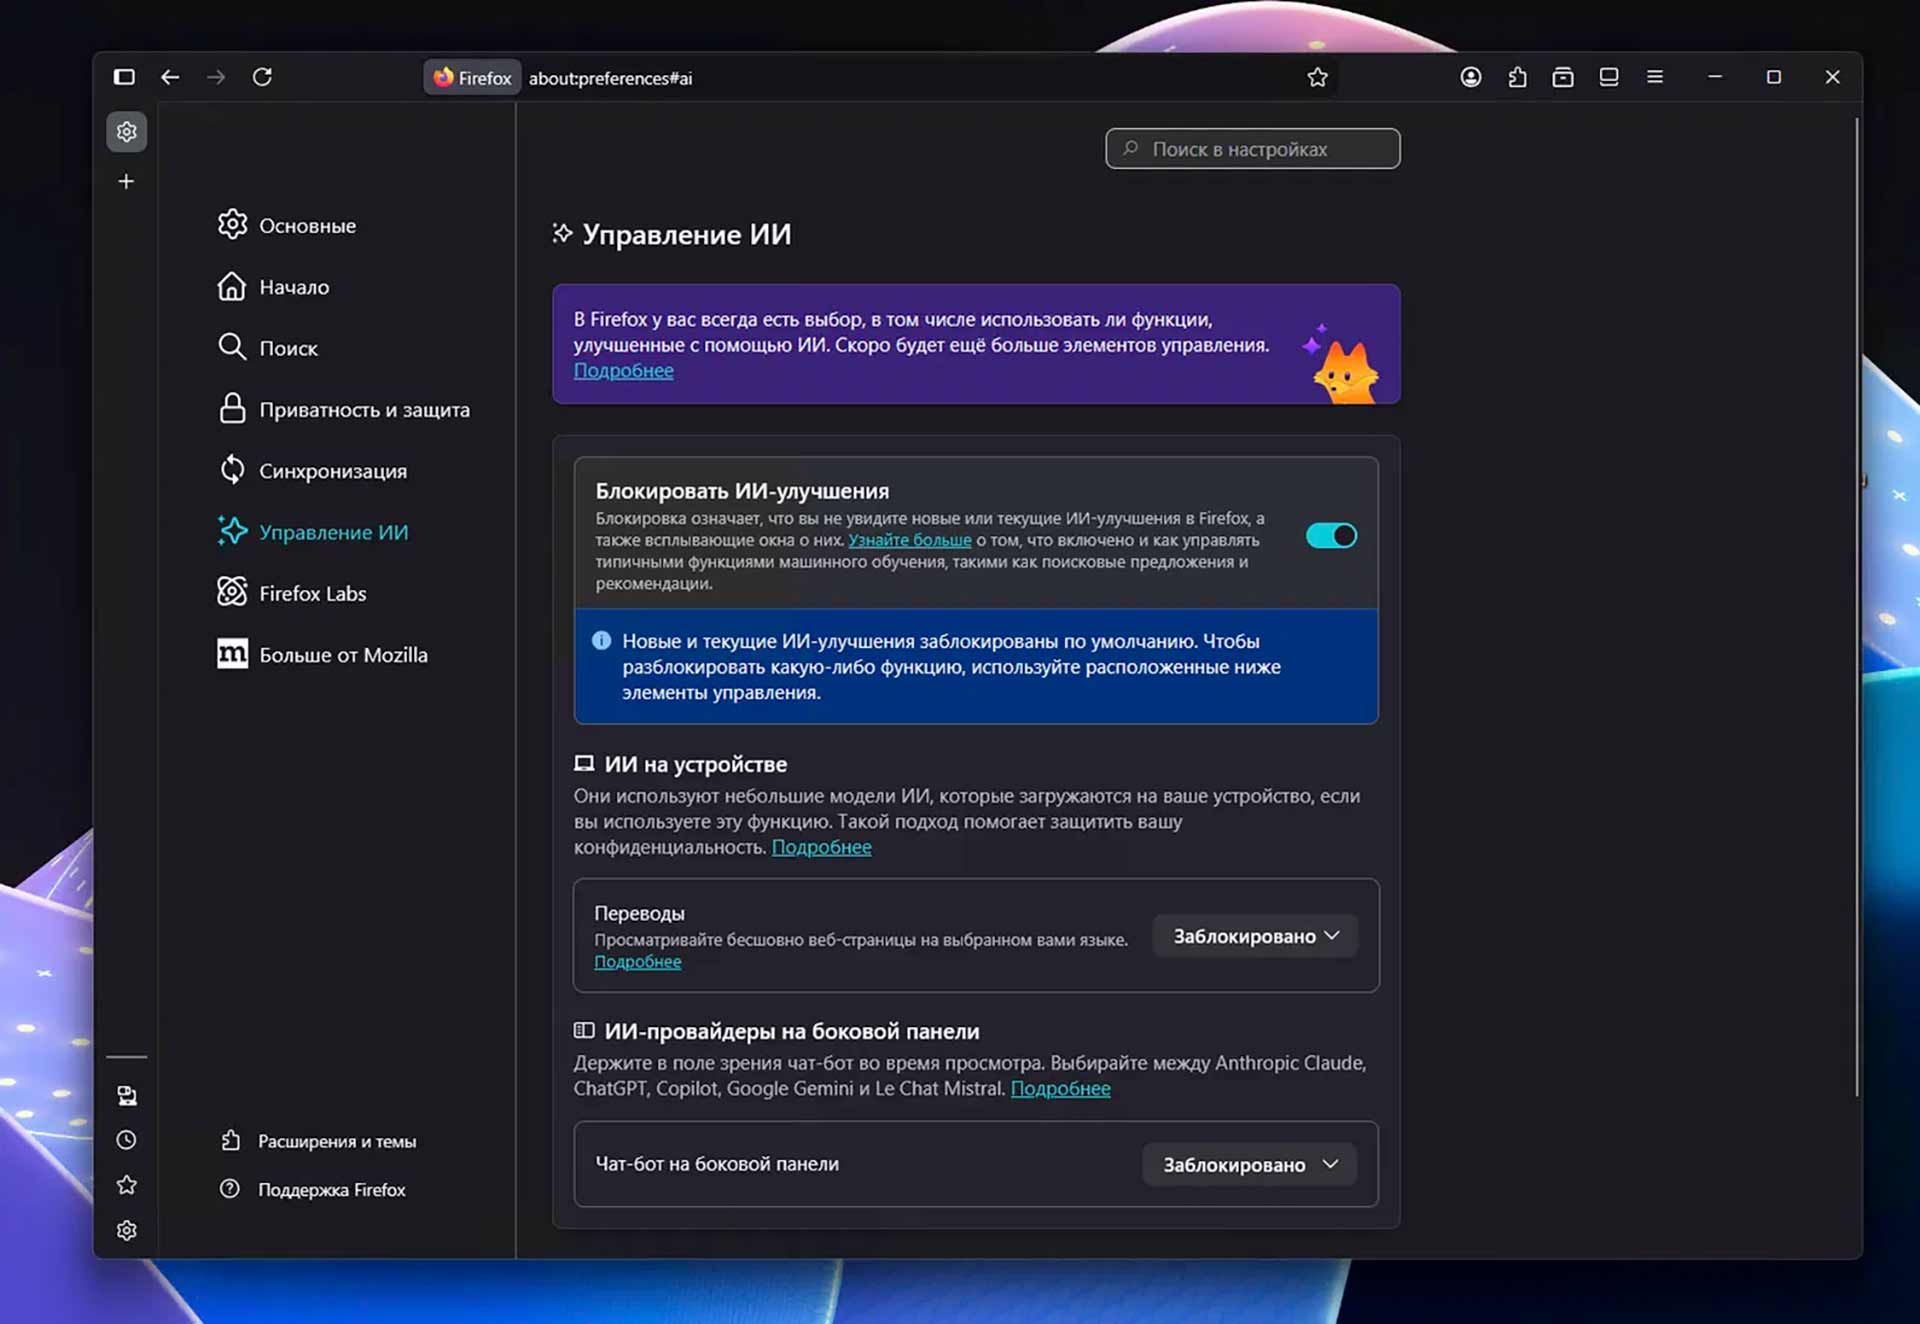Switch to Приватность и защита section
The width and height of the screenshot is (1920, 1324).
pyautogui.click(x=364, y=409)
